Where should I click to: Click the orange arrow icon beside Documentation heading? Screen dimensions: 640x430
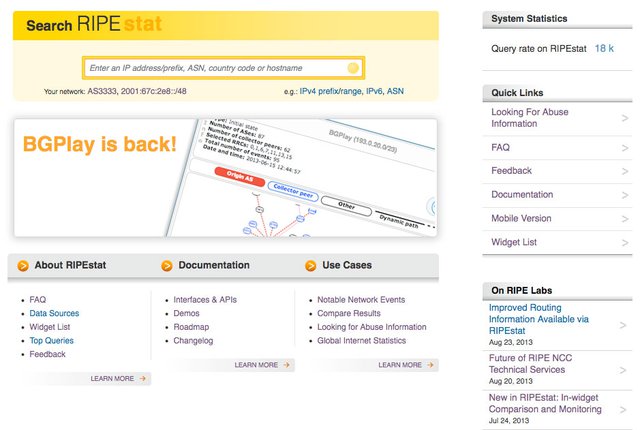pos(167,266)
